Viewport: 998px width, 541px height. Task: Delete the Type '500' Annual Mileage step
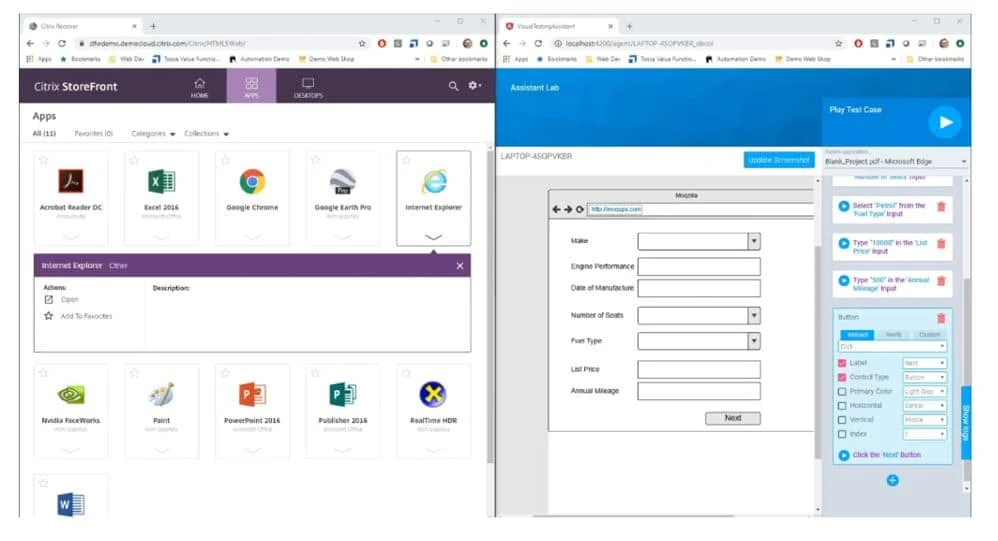(x=941, y=281)
